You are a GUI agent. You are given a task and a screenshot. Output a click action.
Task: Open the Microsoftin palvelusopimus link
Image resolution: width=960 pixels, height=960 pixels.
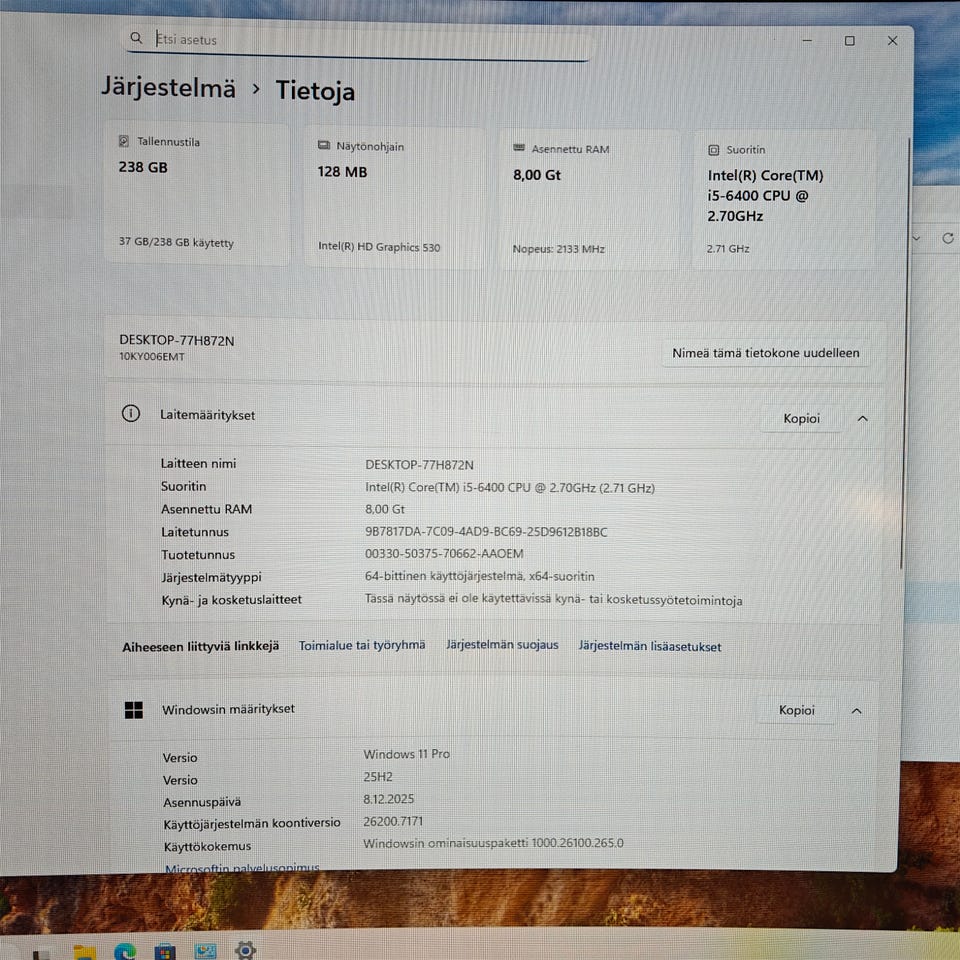point(242,867)
